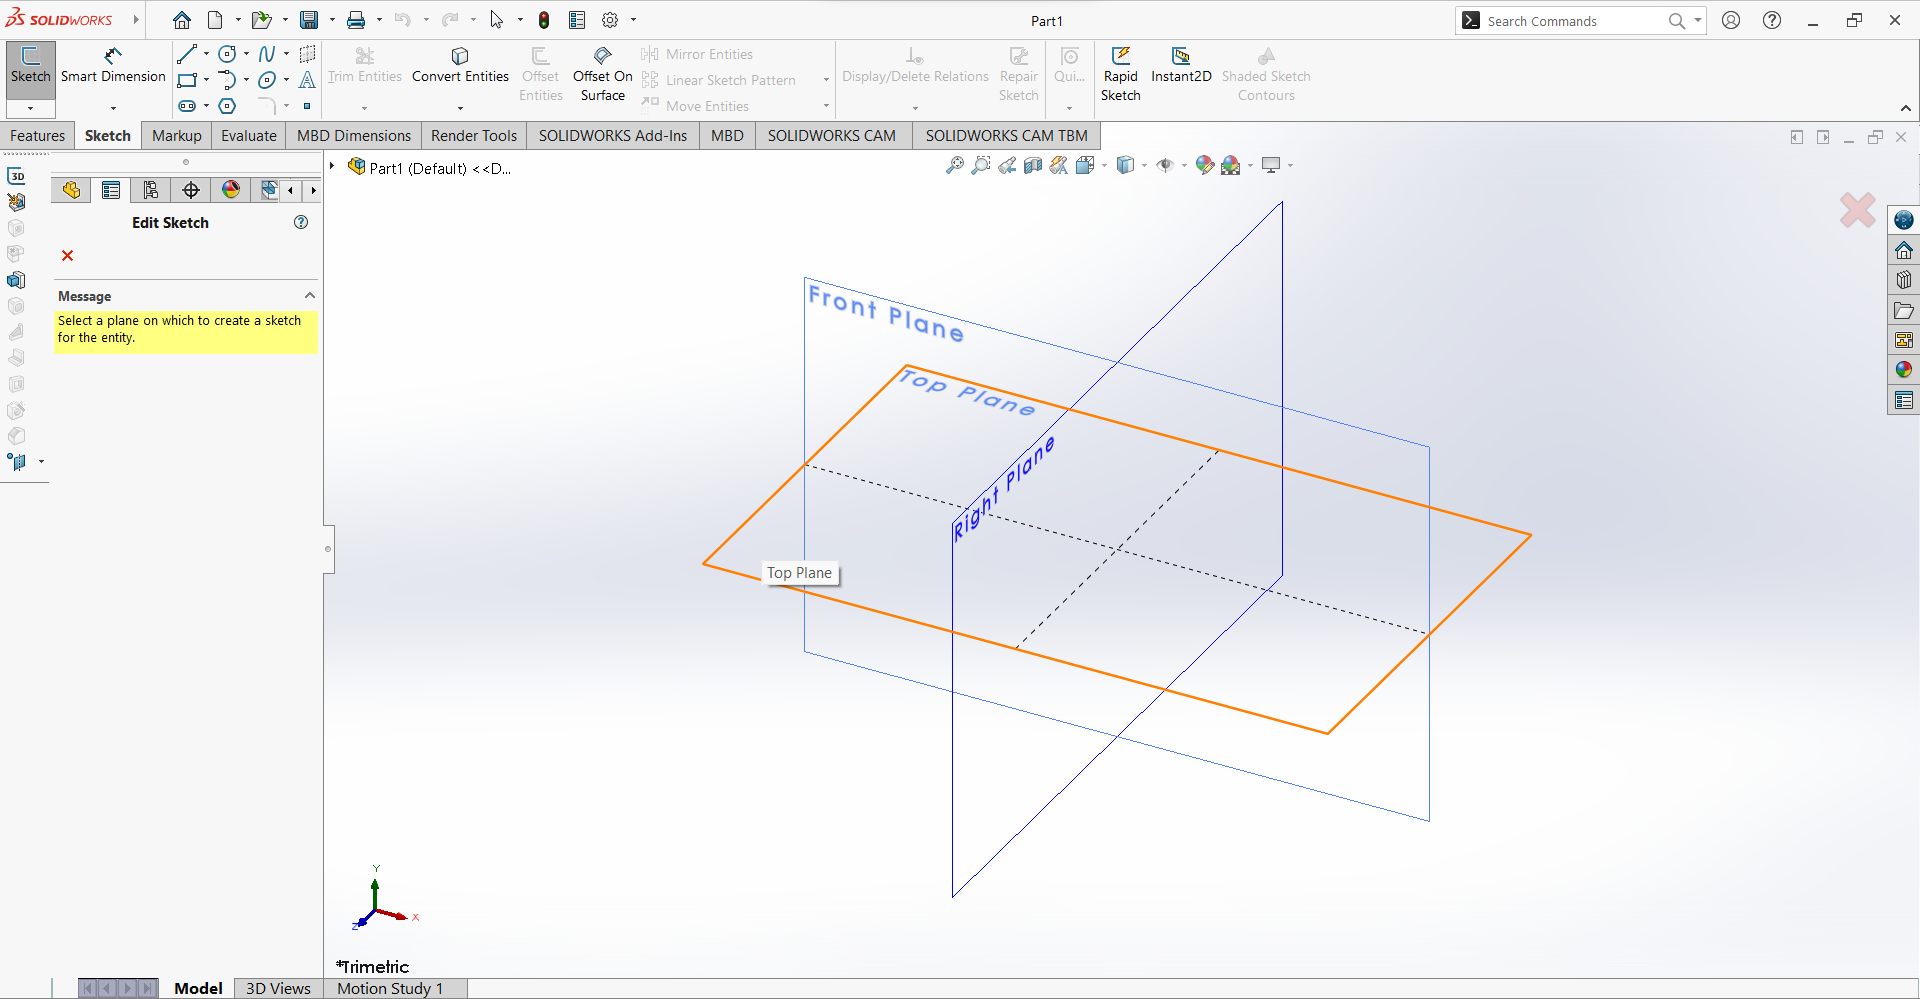Select the Line sketch tool
This screenshot has width=1920, height=999.
[x=187, y=54]
